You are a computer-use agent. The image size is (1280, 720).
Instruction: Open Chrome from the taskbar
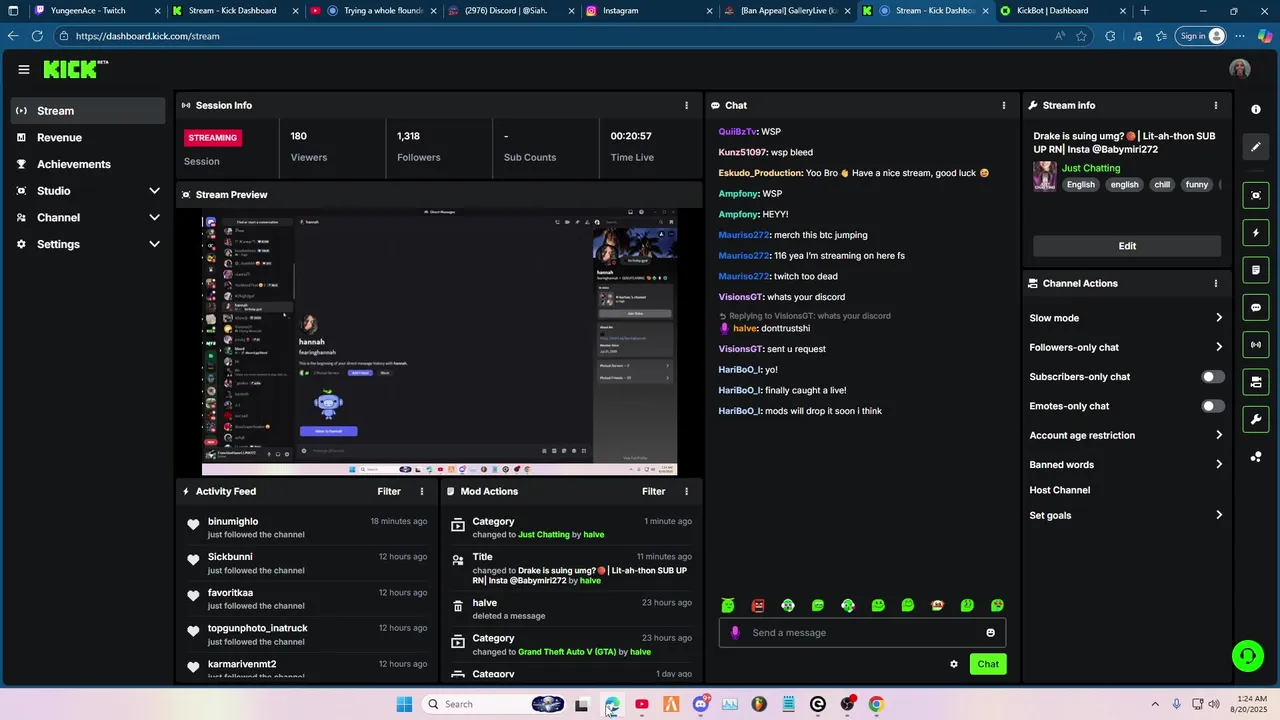pos(876,704)
